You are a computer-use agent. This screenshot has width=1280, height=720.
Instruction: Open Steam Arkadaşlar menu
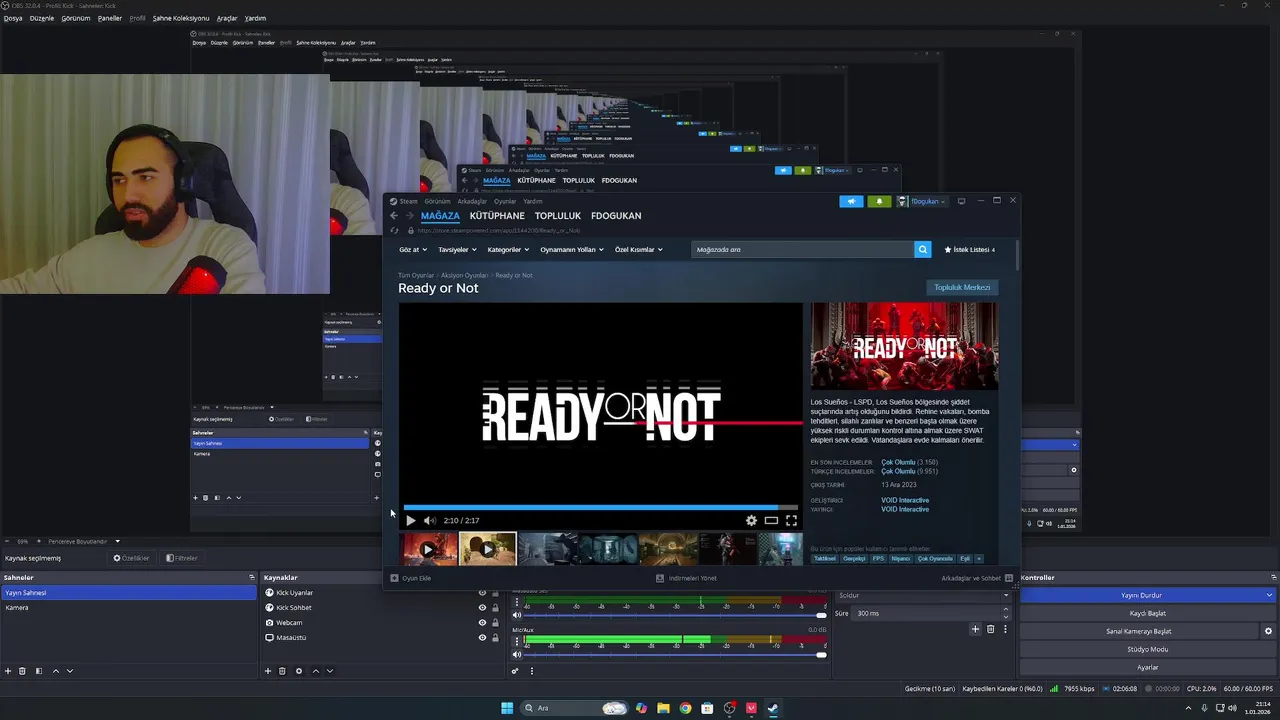point(472,201)
